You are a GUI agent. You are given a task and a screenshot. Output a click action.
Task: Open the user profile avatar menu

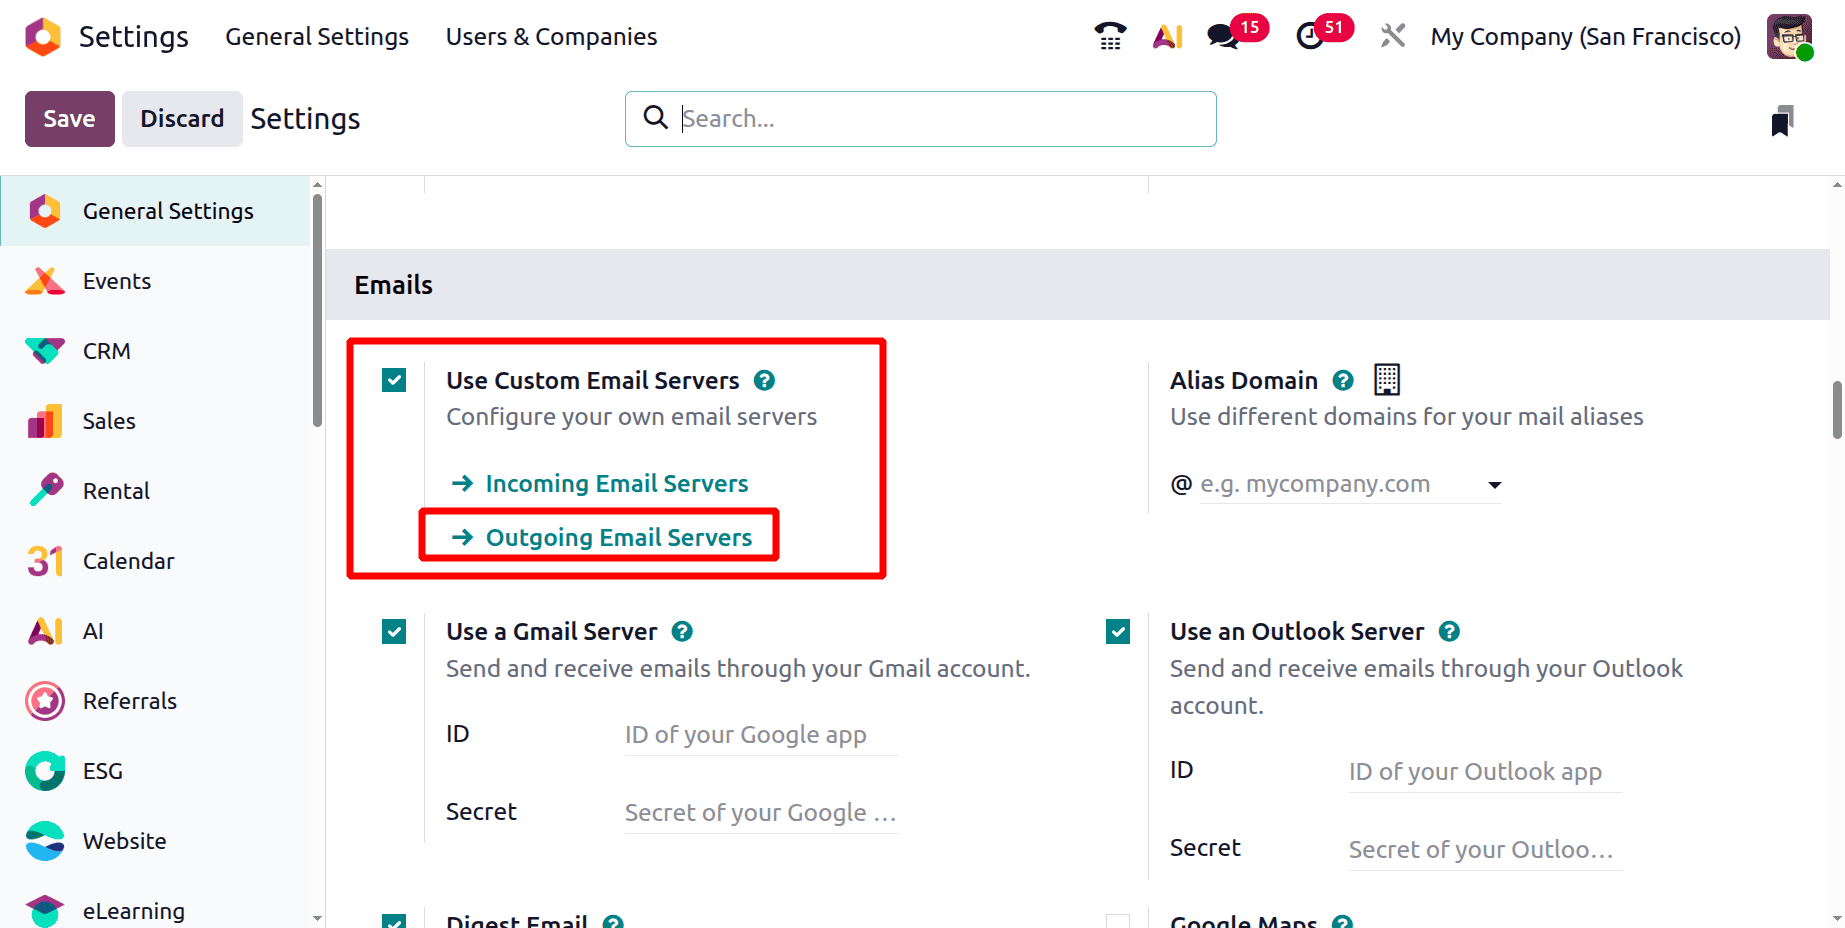click(x=1789, y=36)
